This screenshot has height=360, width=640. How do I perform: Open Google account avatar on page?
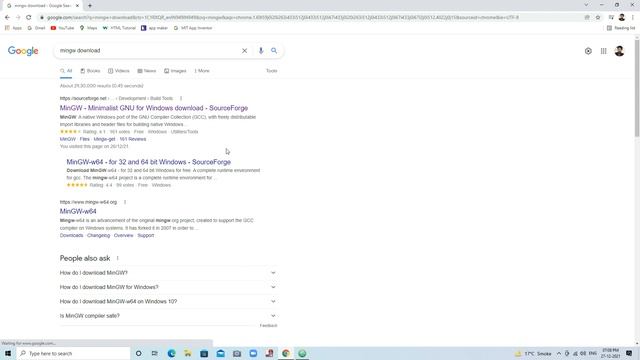pyautogui.click(x=619, y=51)
